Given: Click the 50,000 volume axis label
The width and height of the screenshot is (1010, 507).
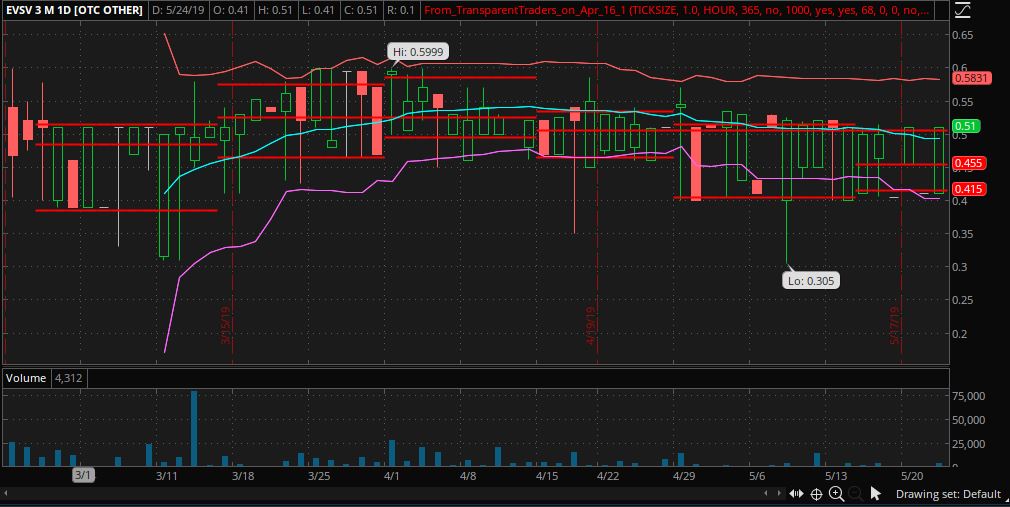Looking at the screenshot, I should 968,419.
